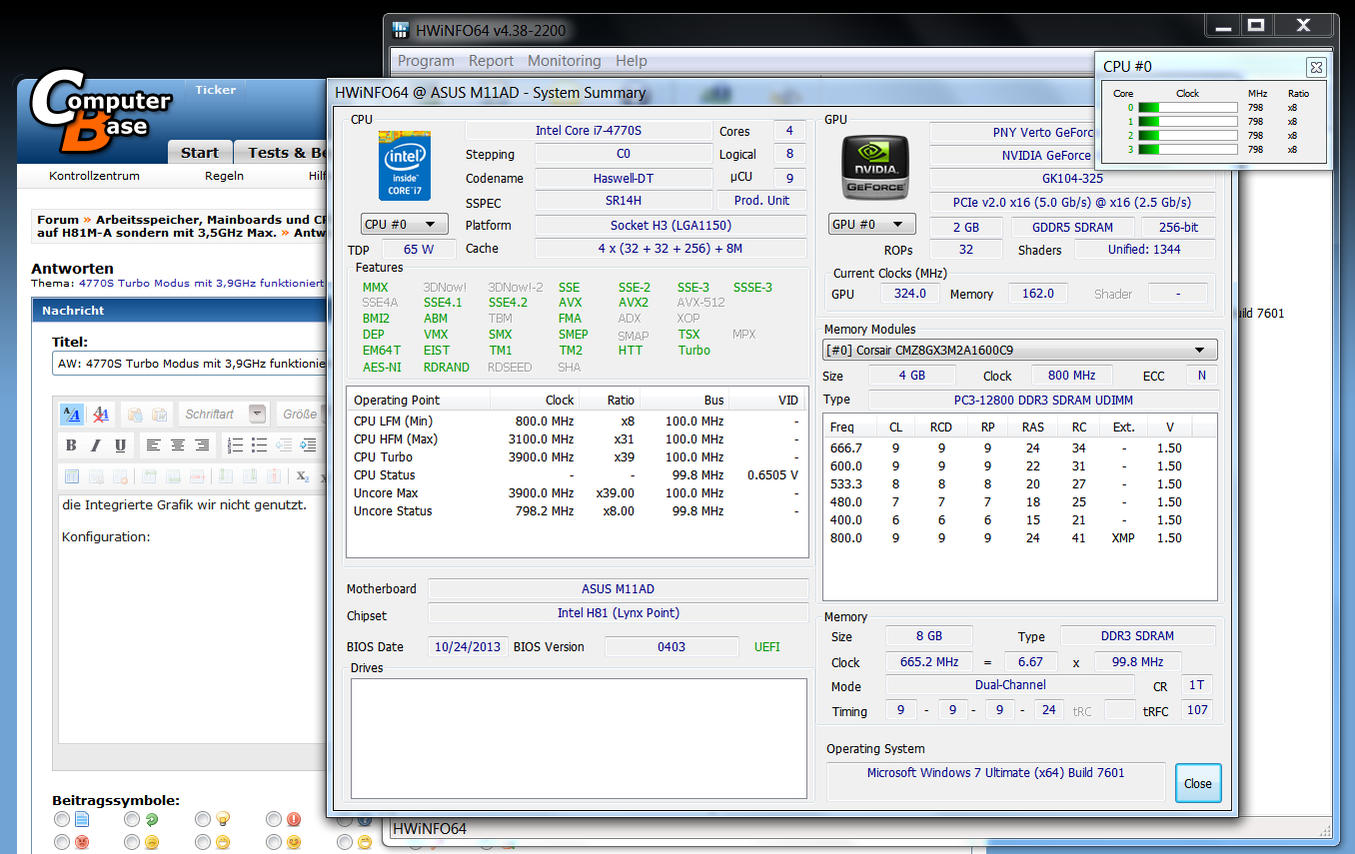Close the System Summary window
This screenshot has height=854, width=1355.
pos(1198,783)
